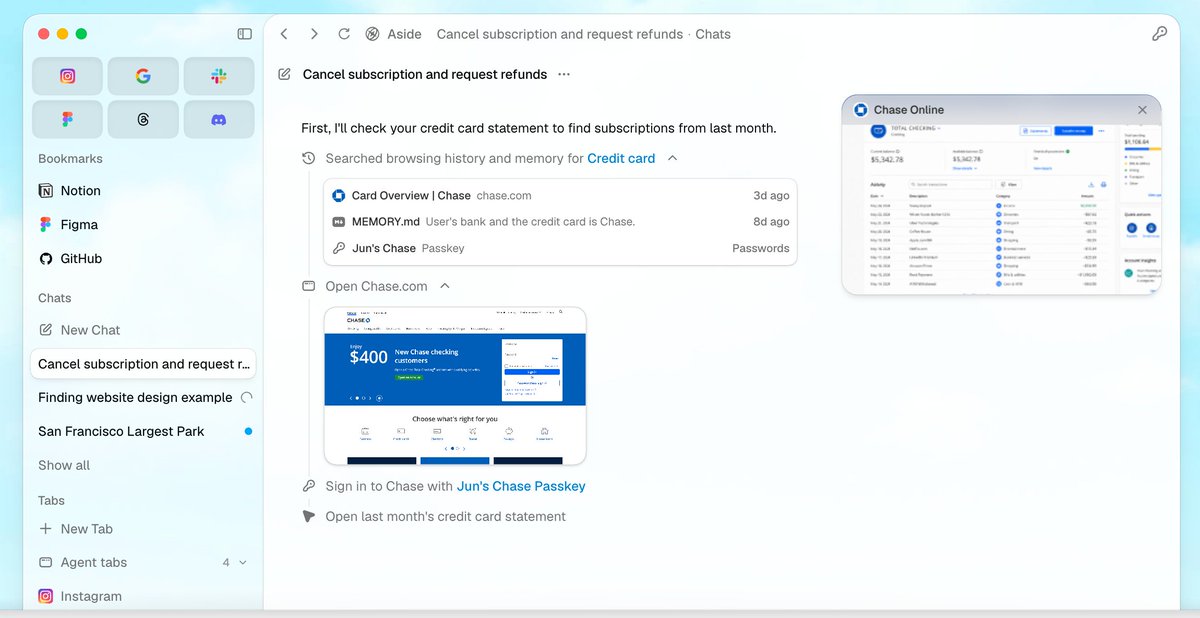Click the key icon beside Sign in to Chase
The height and width of the screenshot is (618, 1200).
tap(309, 486)
